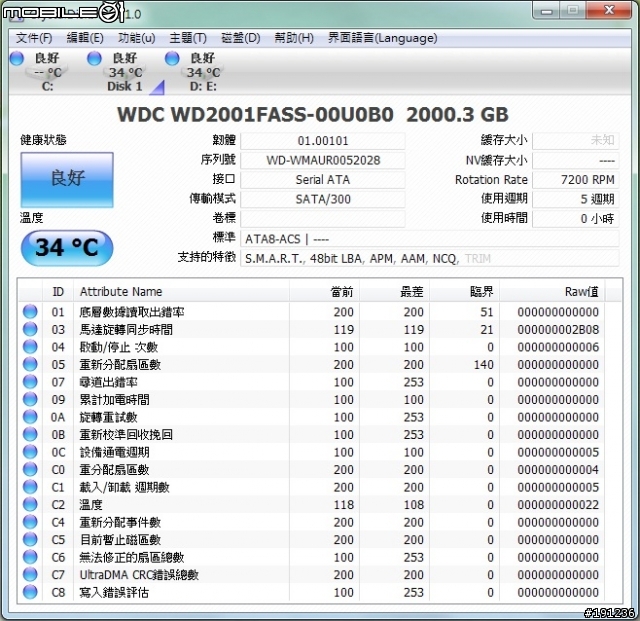Maximize the window

573,11
